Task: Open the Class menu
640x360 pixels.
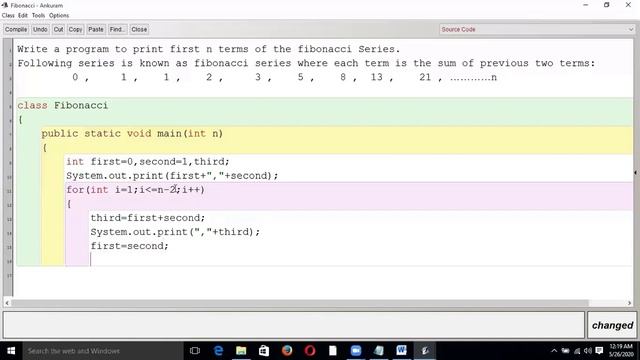Action: 8,16
